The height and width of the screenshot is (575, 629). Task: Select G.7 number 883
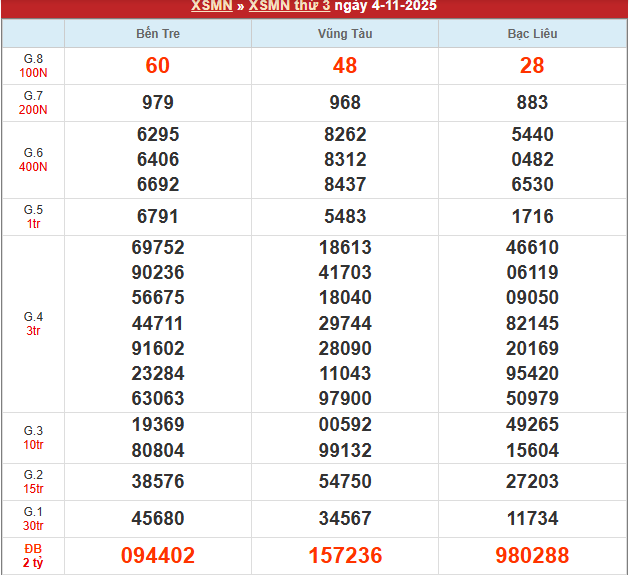point(532,102)
